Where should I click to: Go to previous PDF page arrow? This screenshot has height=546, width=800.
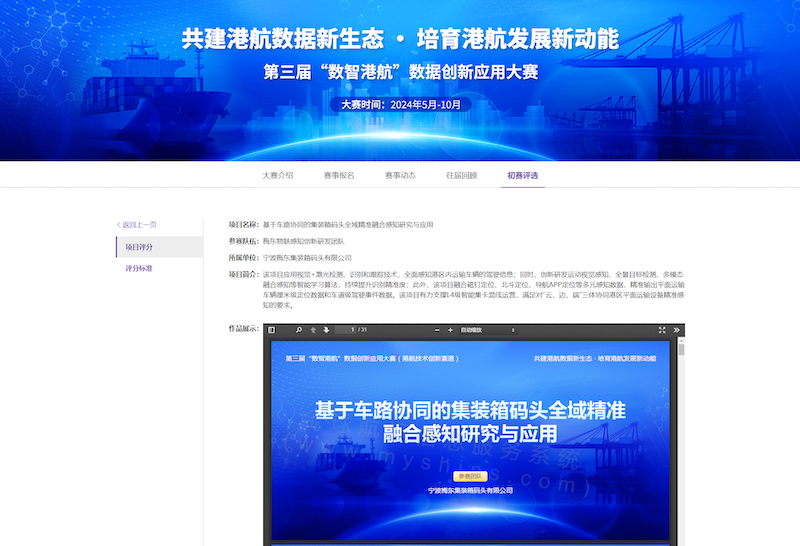[313, 330]
